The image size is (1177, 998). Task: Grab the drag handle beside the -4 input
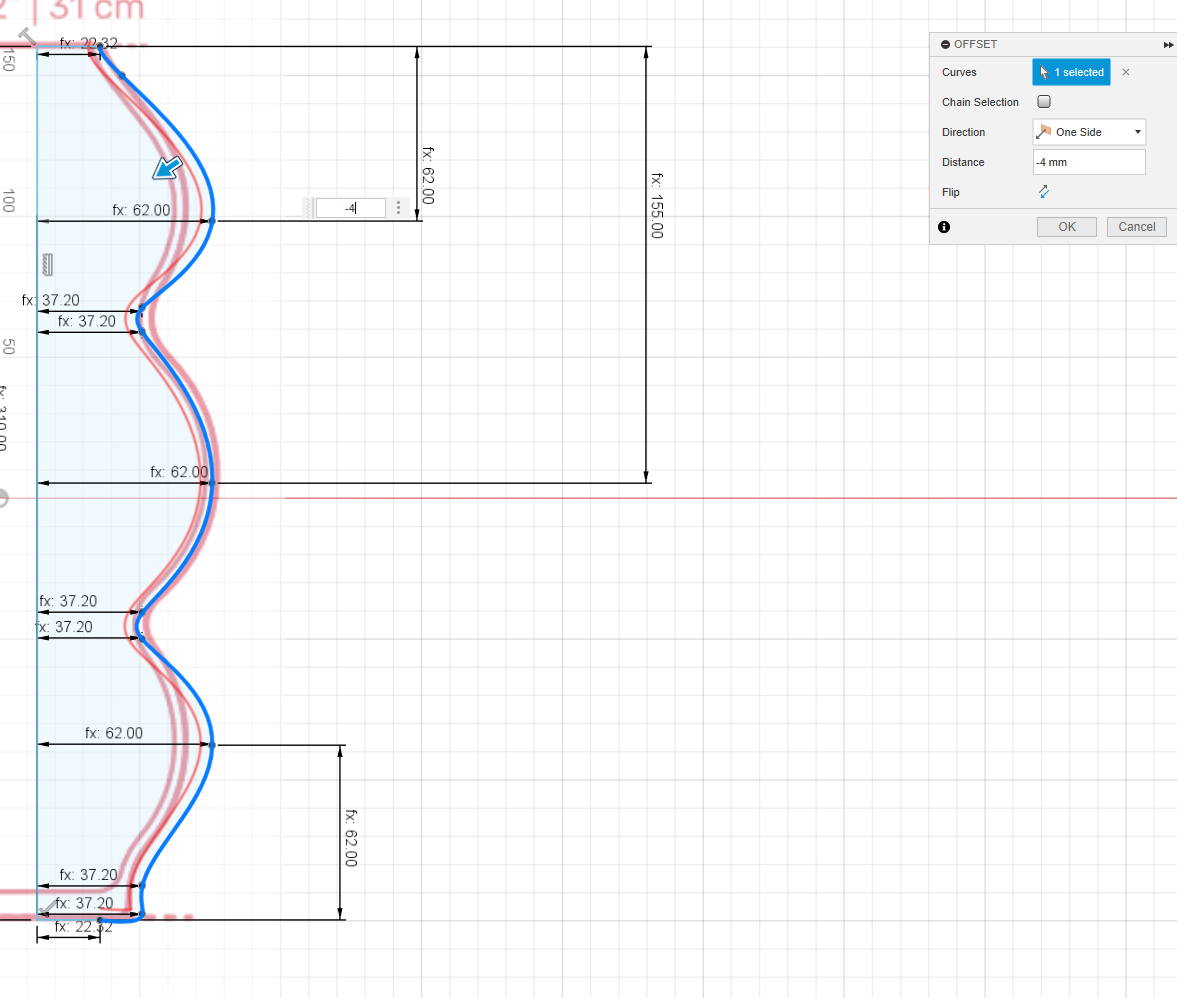pos(308,208)
